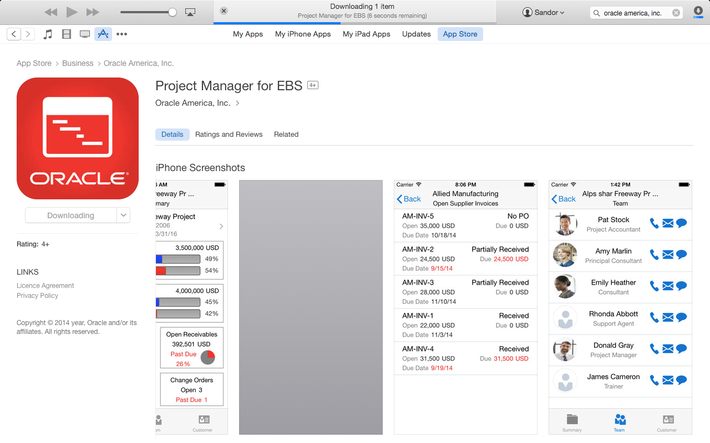Adjust the volume slider knob
710x443 pixels.
pos(172,12)
